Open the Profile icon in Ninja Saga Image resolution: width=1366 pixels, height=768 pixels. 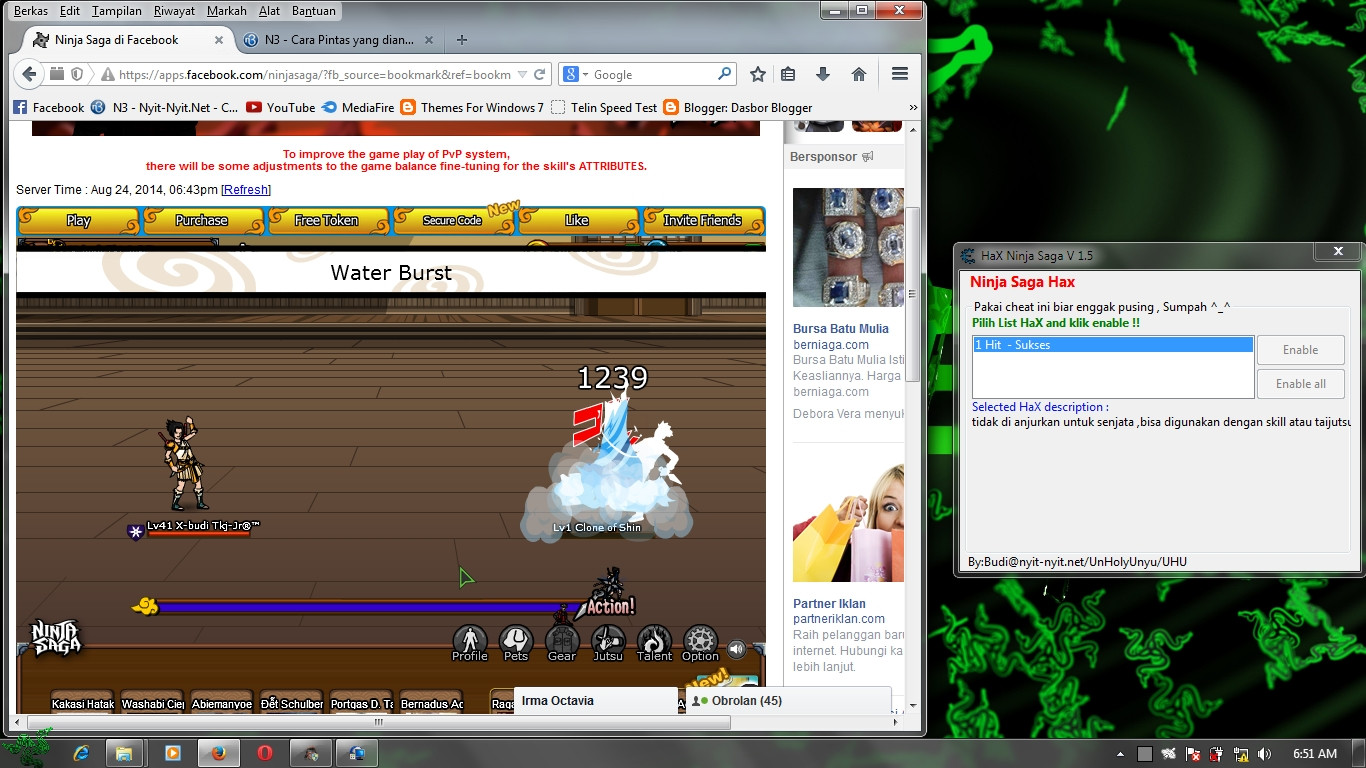469,643
